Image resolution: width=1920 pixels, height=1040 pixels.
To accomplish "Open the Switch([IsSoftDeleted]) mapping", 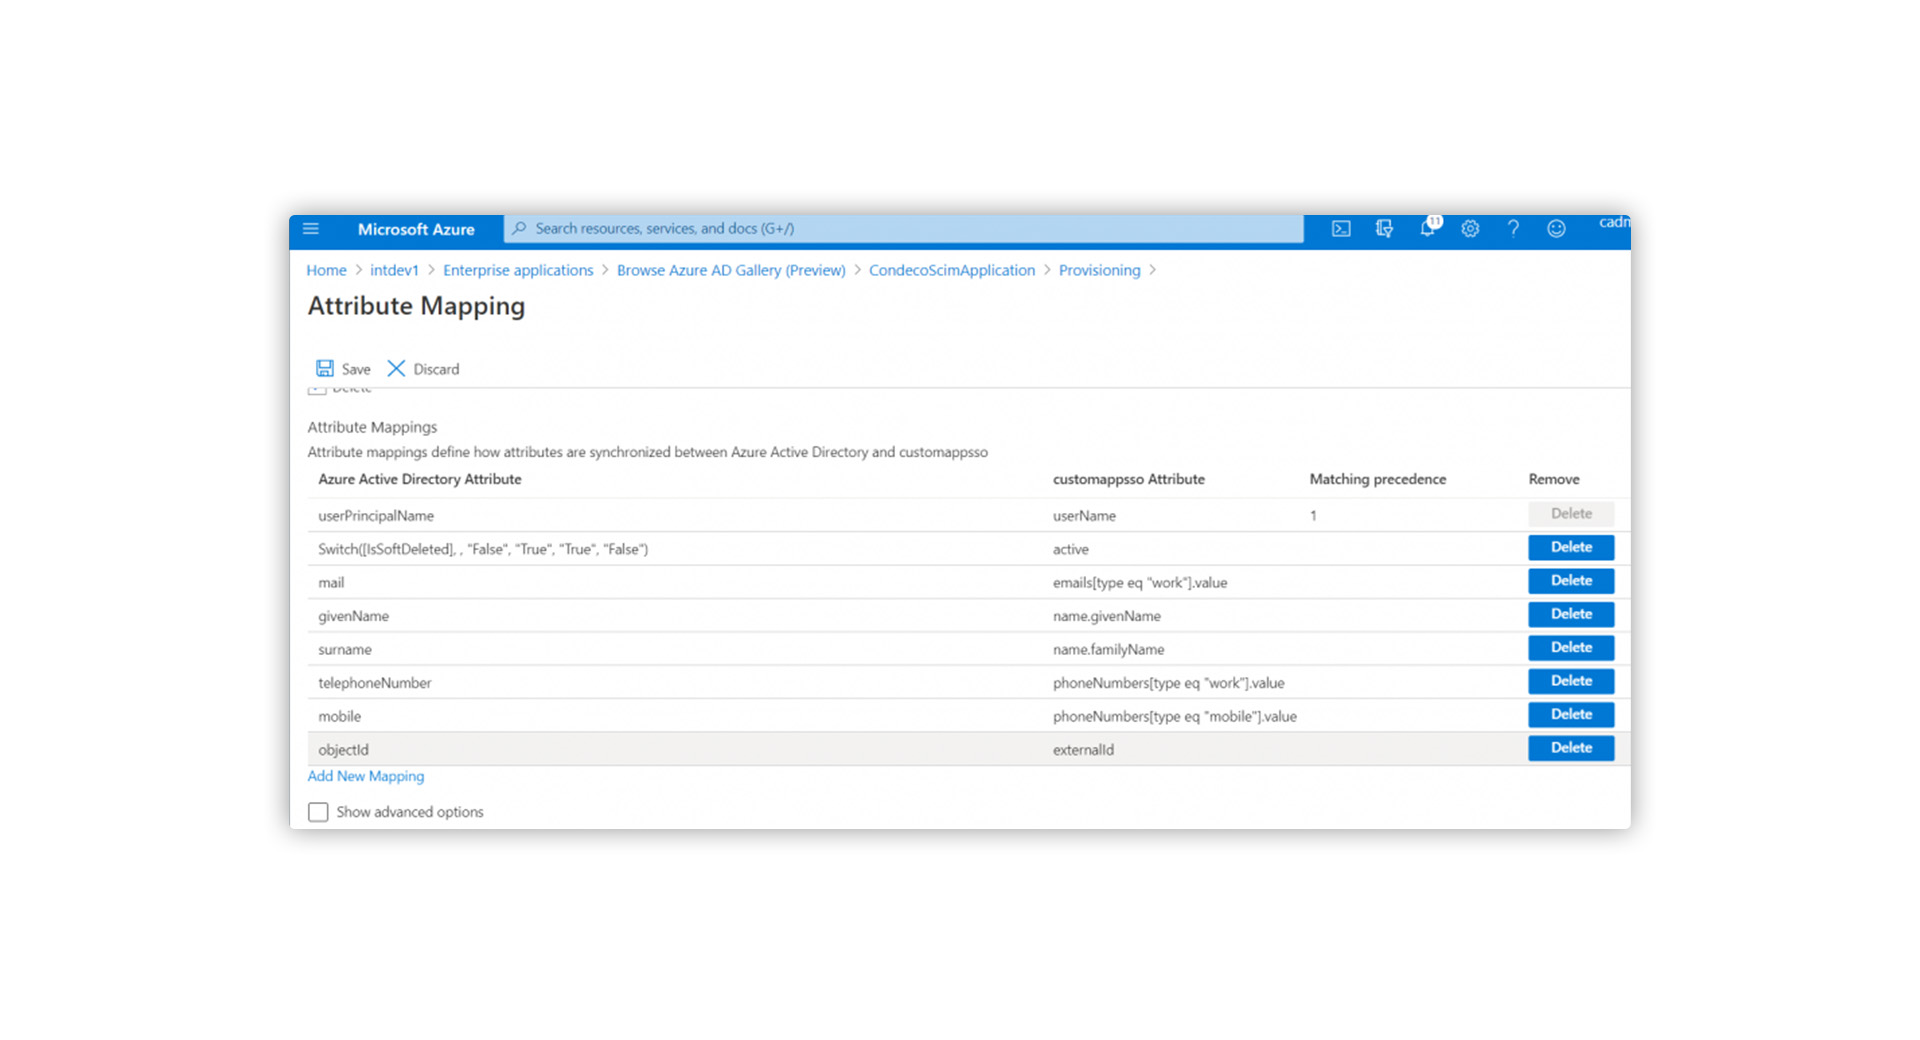I will pyautogui.click(x=483, y=549).
